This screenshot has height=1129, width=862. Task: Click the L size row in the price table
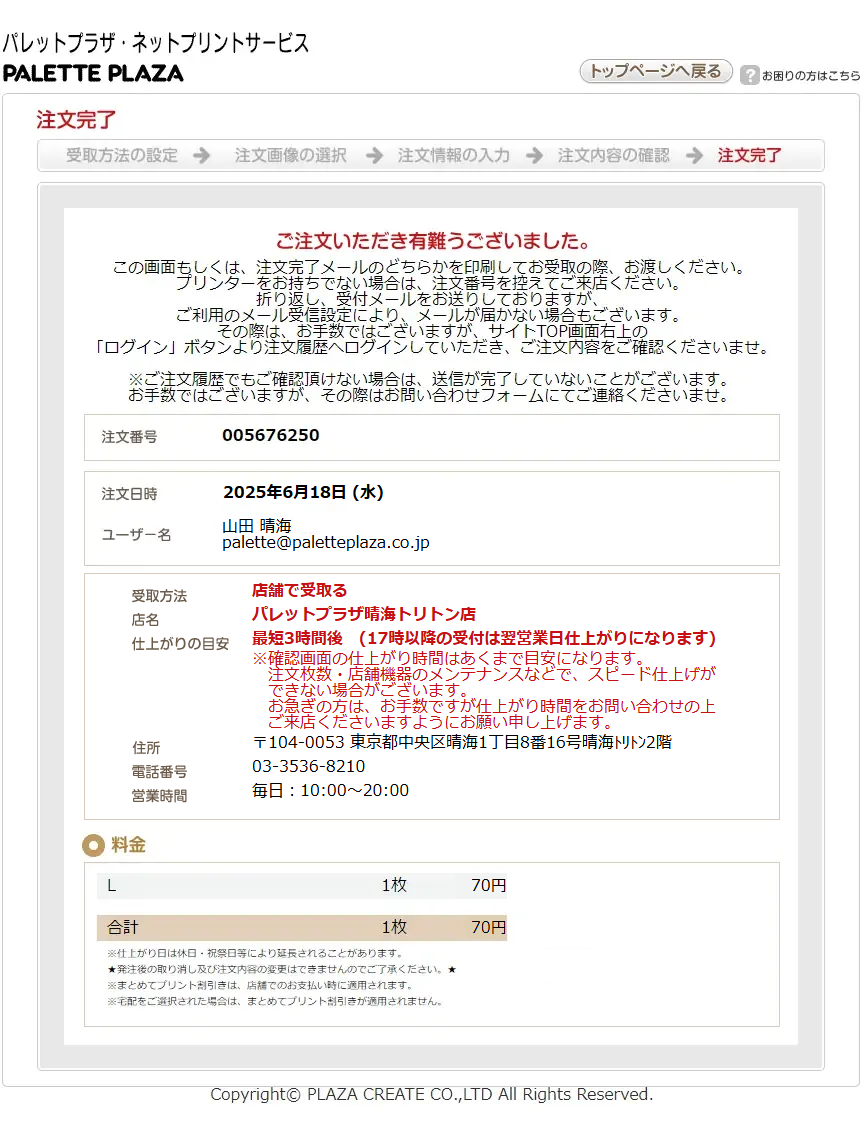(x=302, y=886)
